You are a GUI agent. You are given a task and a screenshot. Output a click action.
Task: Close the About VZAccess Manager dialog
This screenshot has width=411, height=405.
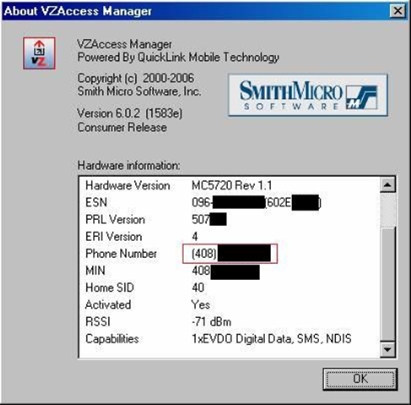[x=397, y=11]
